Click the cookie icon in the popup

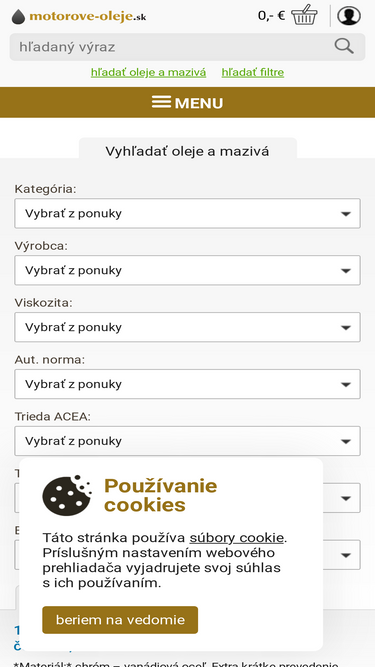coord(67,495)
